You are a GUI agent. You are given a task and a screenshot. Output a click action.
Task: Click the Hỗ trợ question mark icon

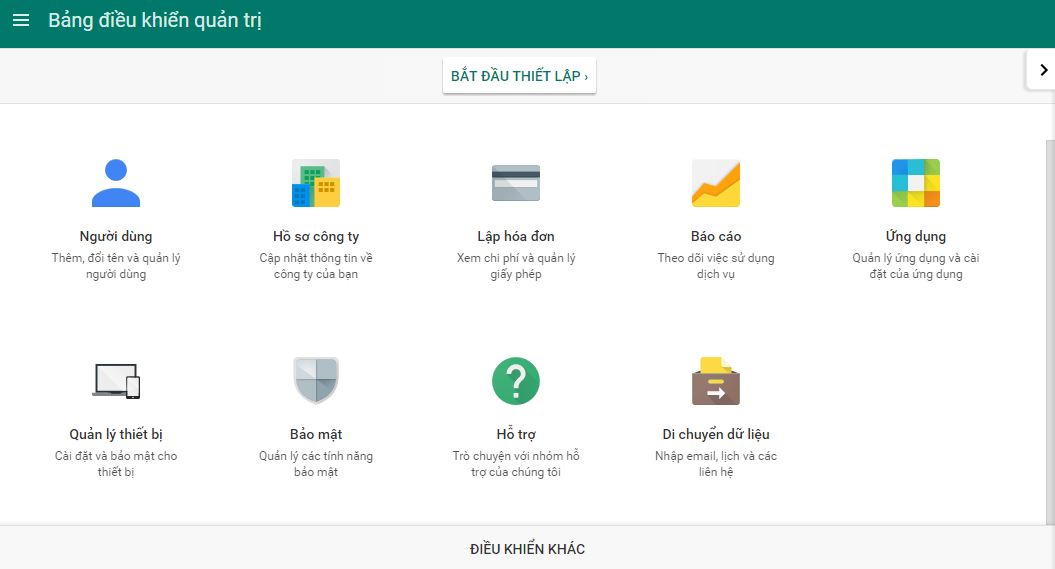(516, 381)
